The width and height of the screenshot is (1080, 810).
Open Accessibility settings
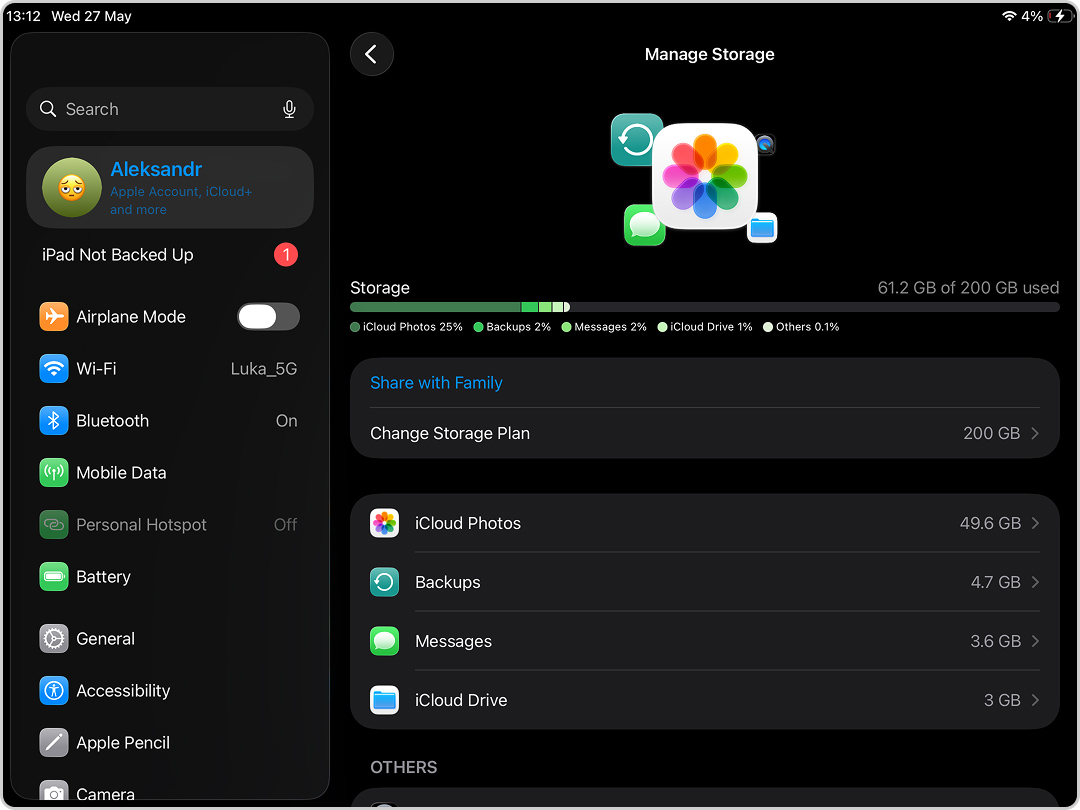(169, 691)
